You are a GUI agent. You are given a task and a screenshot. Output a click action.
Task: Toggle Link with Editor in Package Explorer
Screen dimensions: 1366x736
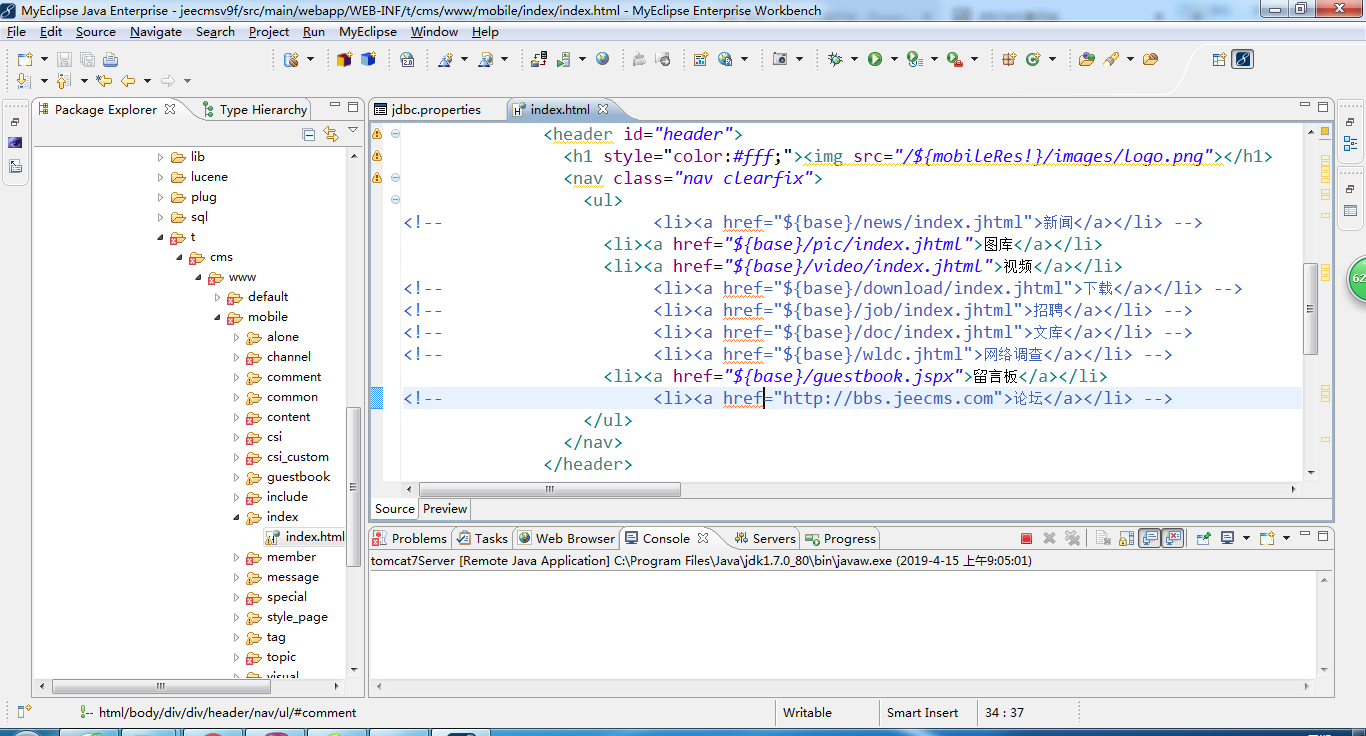(x=331, y=134)
